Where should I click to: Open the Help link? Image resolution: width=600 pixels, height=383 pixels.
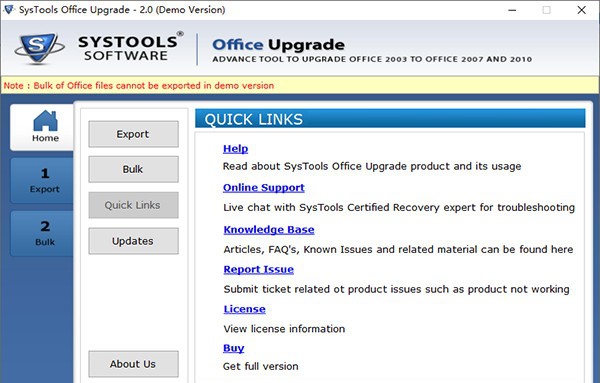pos(235,148)
